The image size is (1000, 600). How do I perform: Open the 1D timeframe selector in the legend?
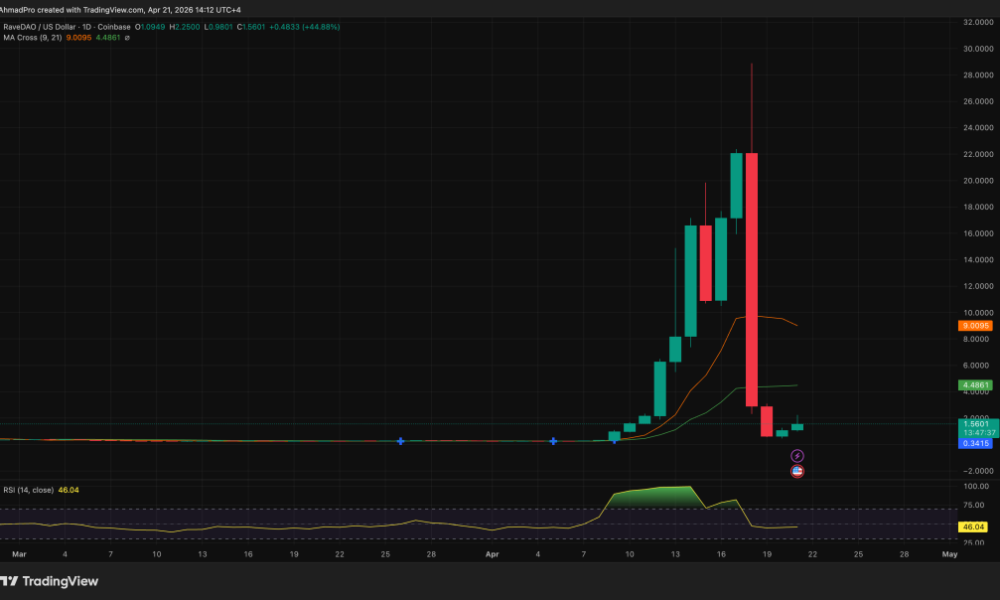point(86,27)
